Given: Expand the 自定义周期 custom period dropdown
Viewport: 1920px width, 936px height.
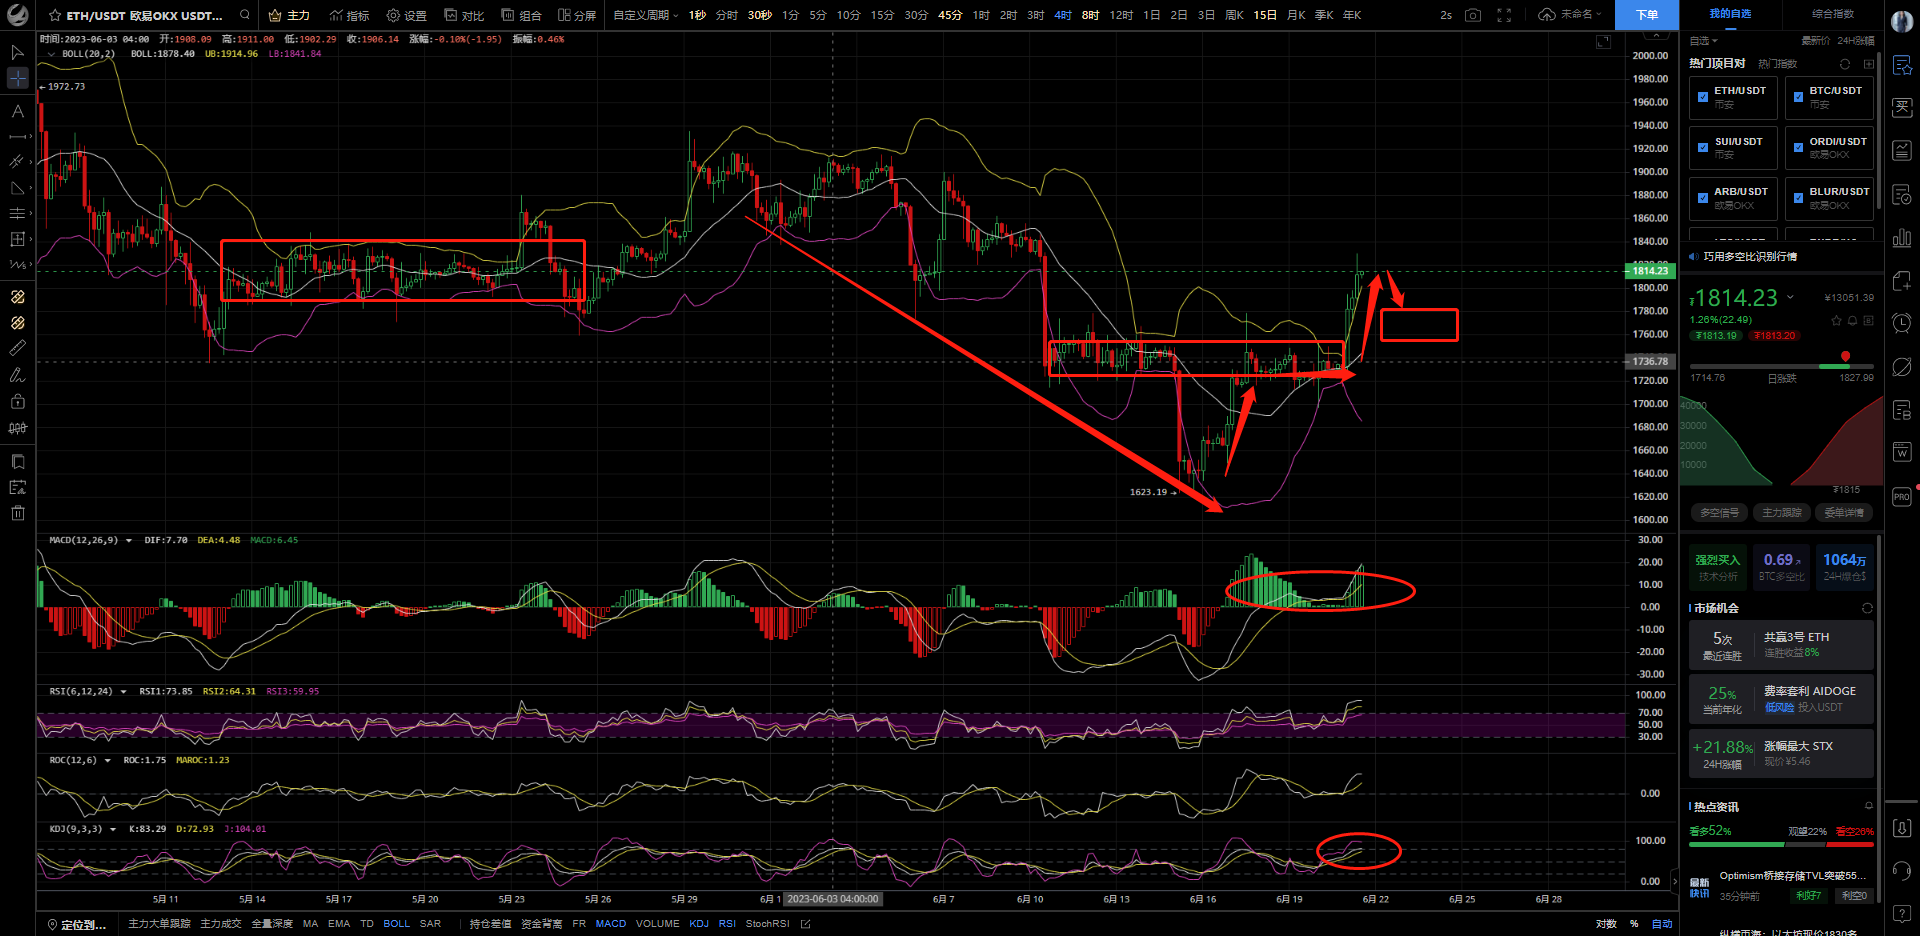Looking at the screenshot, I should point(645,15).
